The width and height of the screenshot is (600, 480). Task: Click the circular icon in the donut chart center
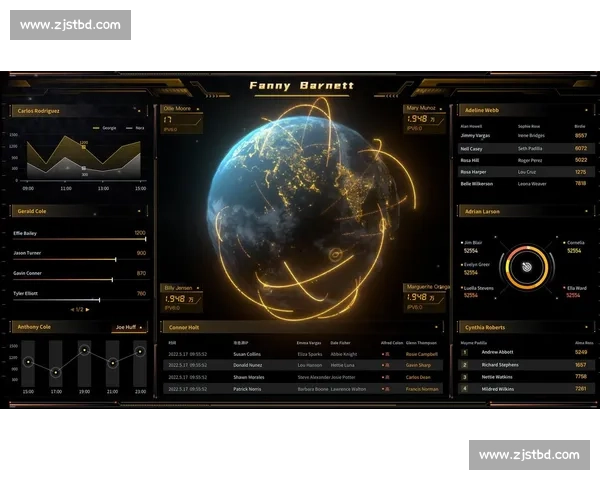[525, 267]
